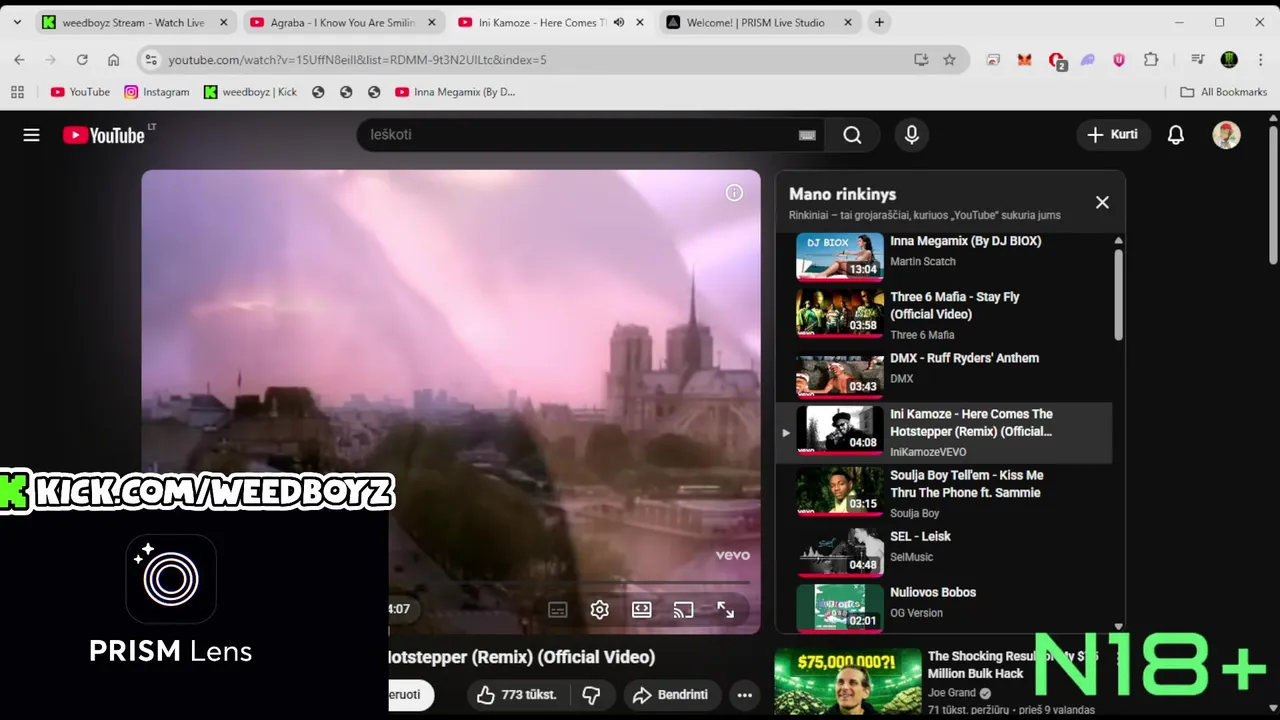Open a new browser tab
Image resolution: width=1280 pixels, height=720 pixels.
[879, 22]
